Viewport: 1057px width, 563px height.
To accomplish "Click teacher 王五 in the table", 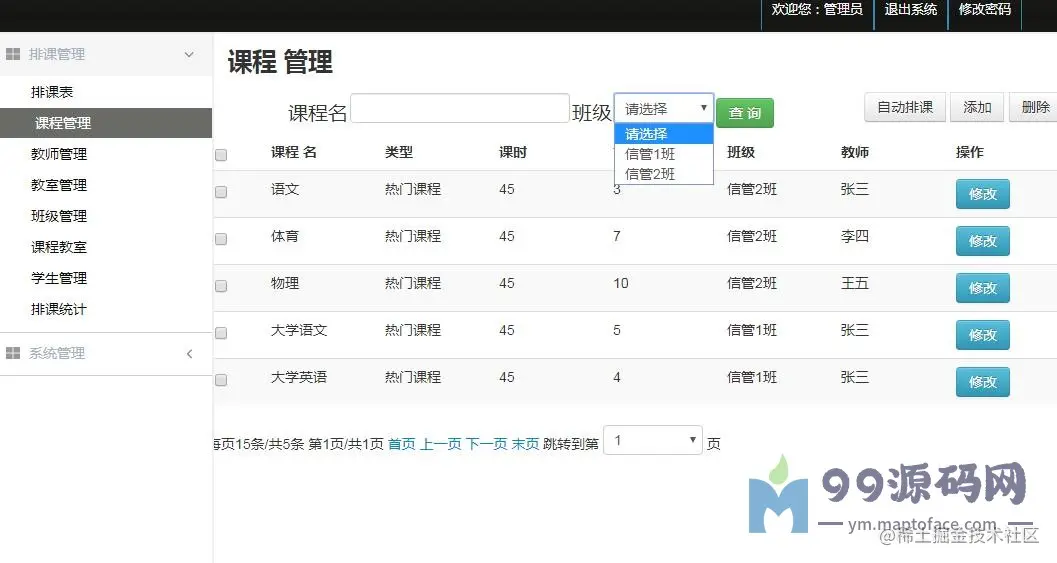I will tap(855, 283).
